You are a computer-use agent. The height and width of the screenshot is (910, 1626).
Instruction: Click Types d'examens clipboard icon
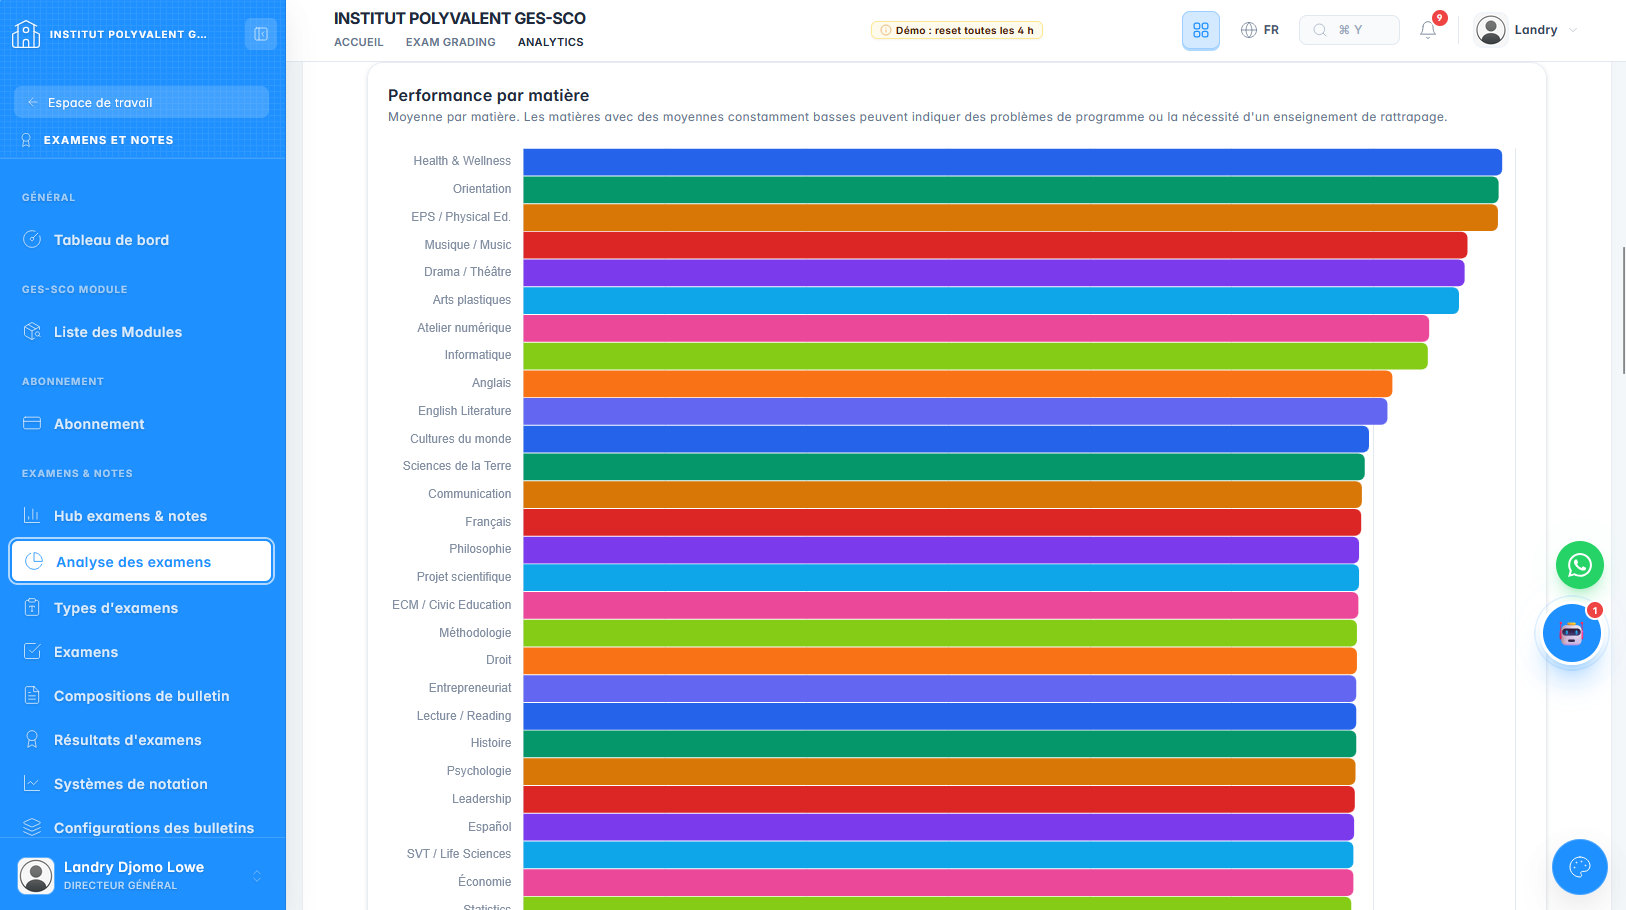click(x=32, y=607)
